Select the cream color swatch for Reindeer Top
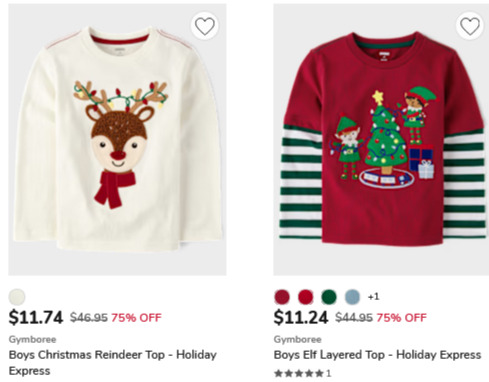The image size is (489, 382). tap(17, 297)
